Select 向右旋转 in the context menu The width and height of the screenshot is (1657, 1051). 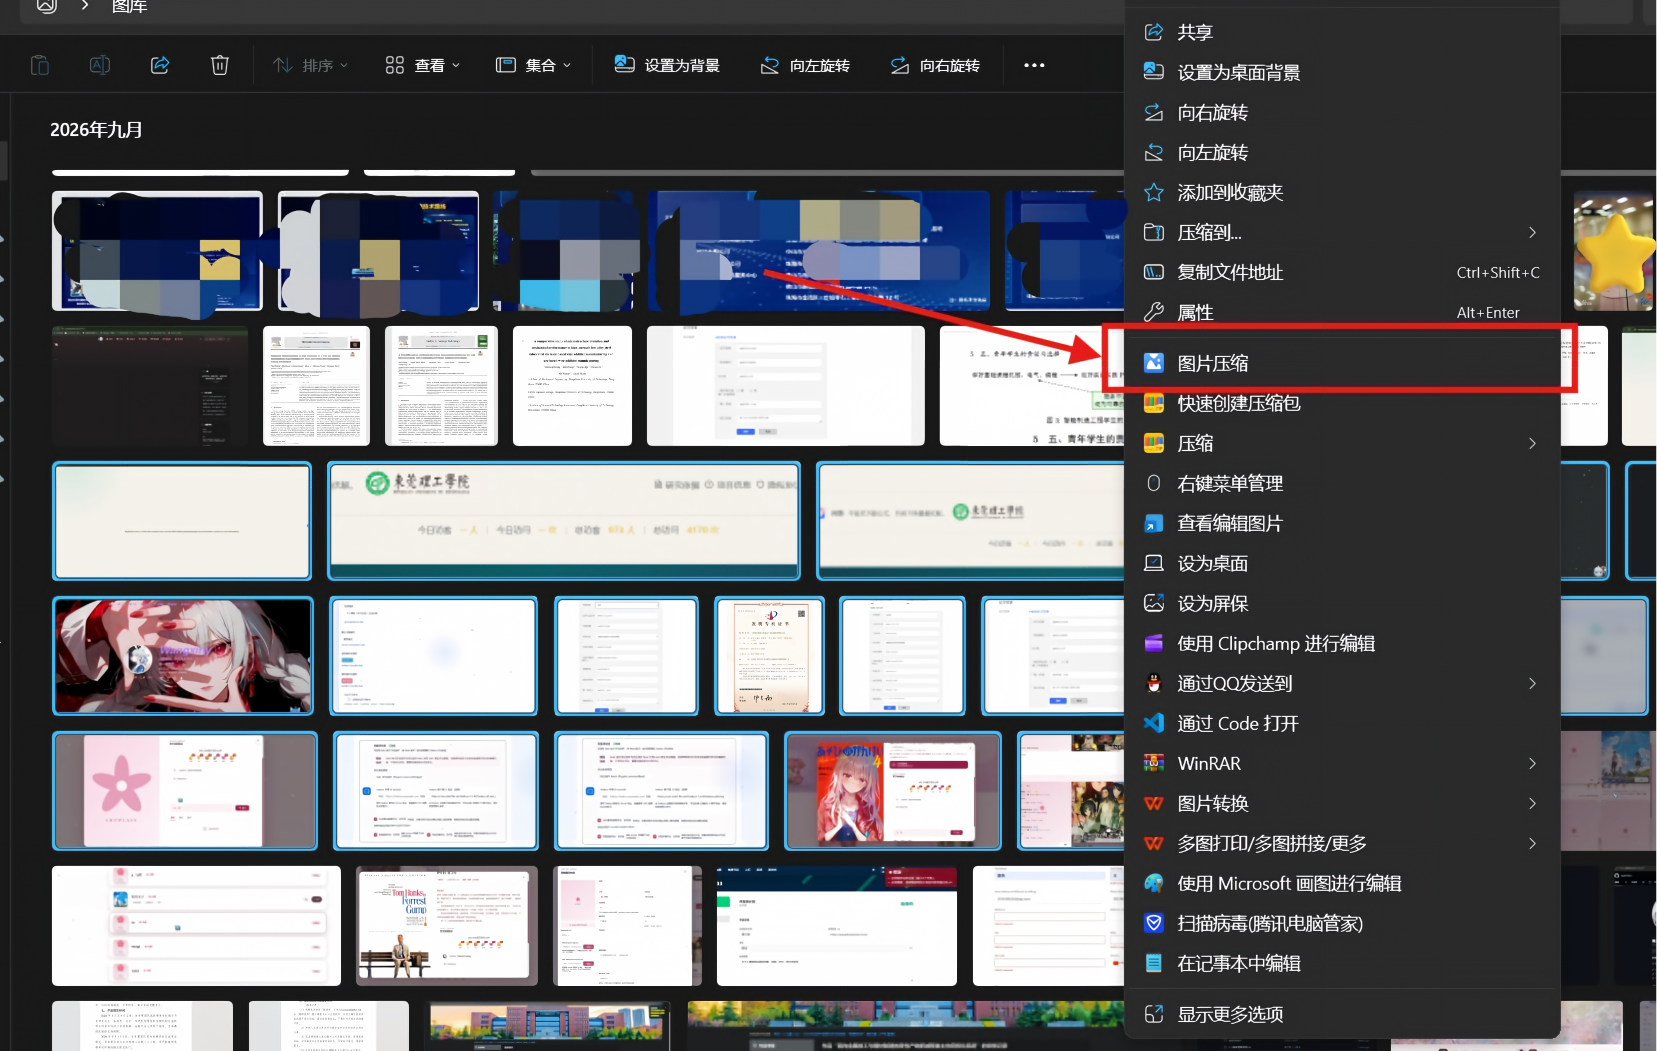pos(1342,112)
